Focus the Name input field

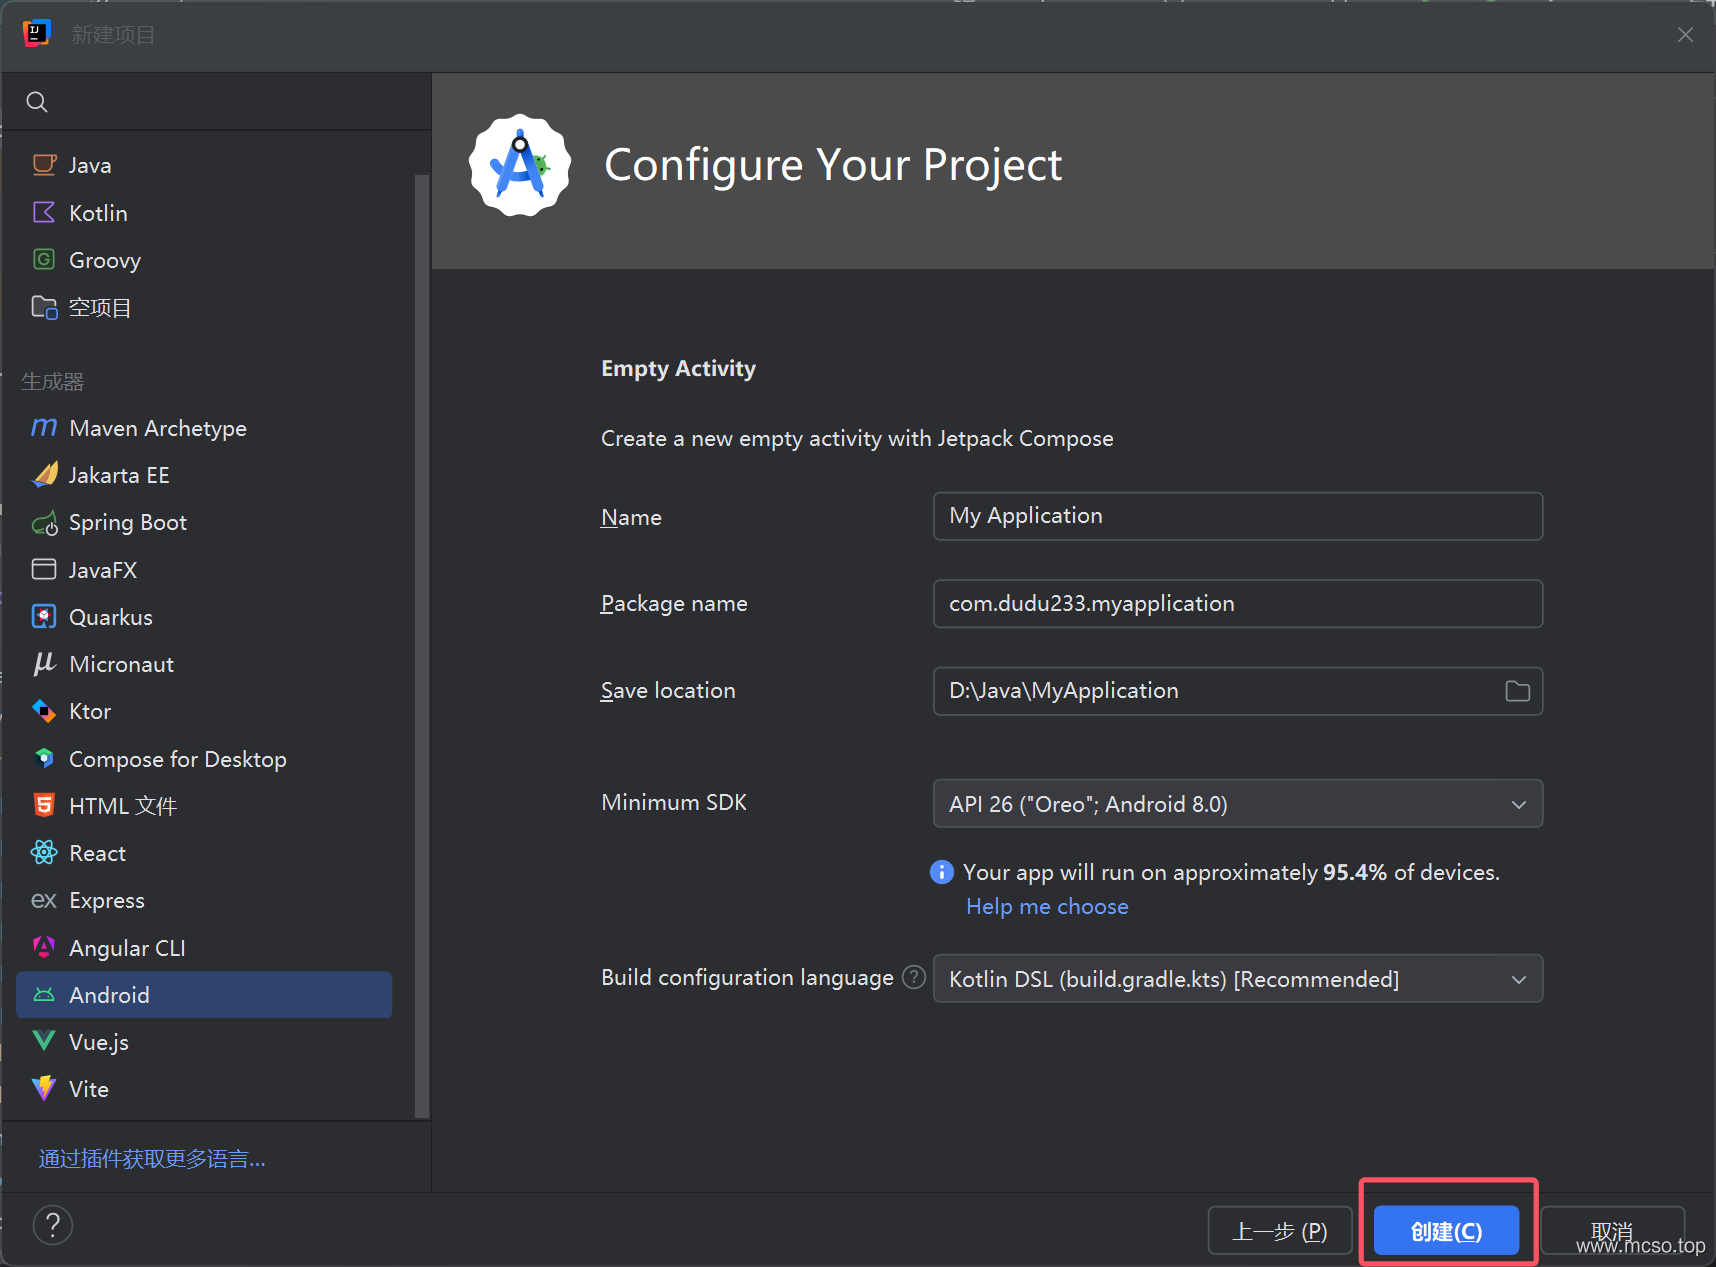tap(1238, 516)
